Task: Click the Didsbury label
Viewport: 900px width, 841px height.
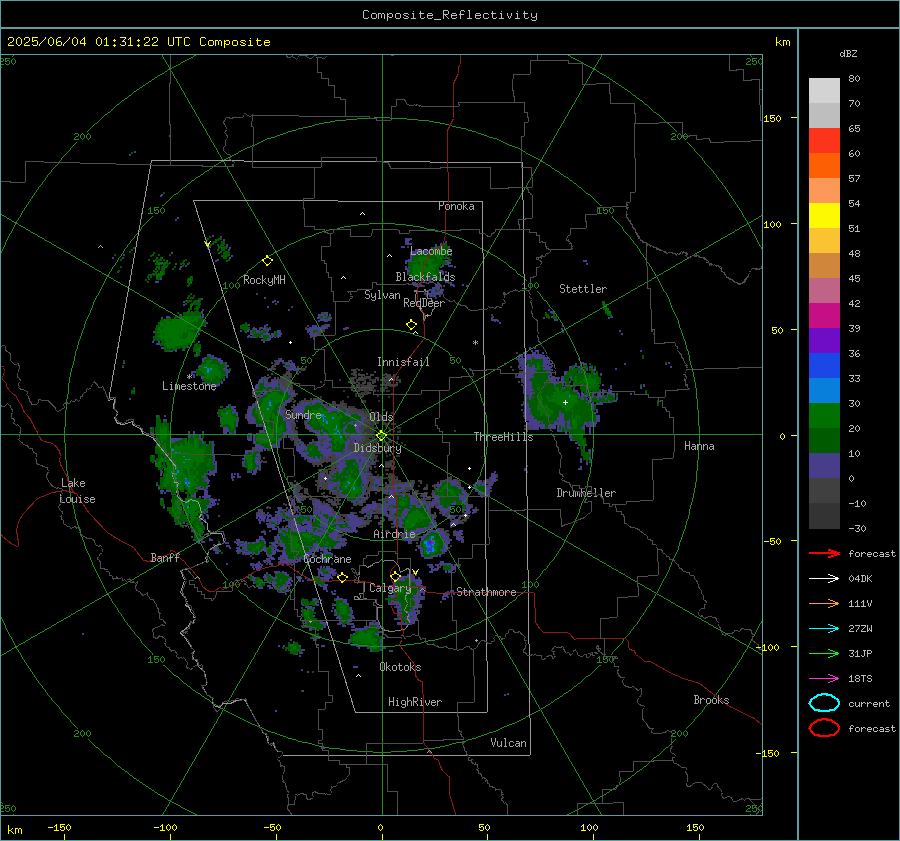Action: [x=377, y=448]
